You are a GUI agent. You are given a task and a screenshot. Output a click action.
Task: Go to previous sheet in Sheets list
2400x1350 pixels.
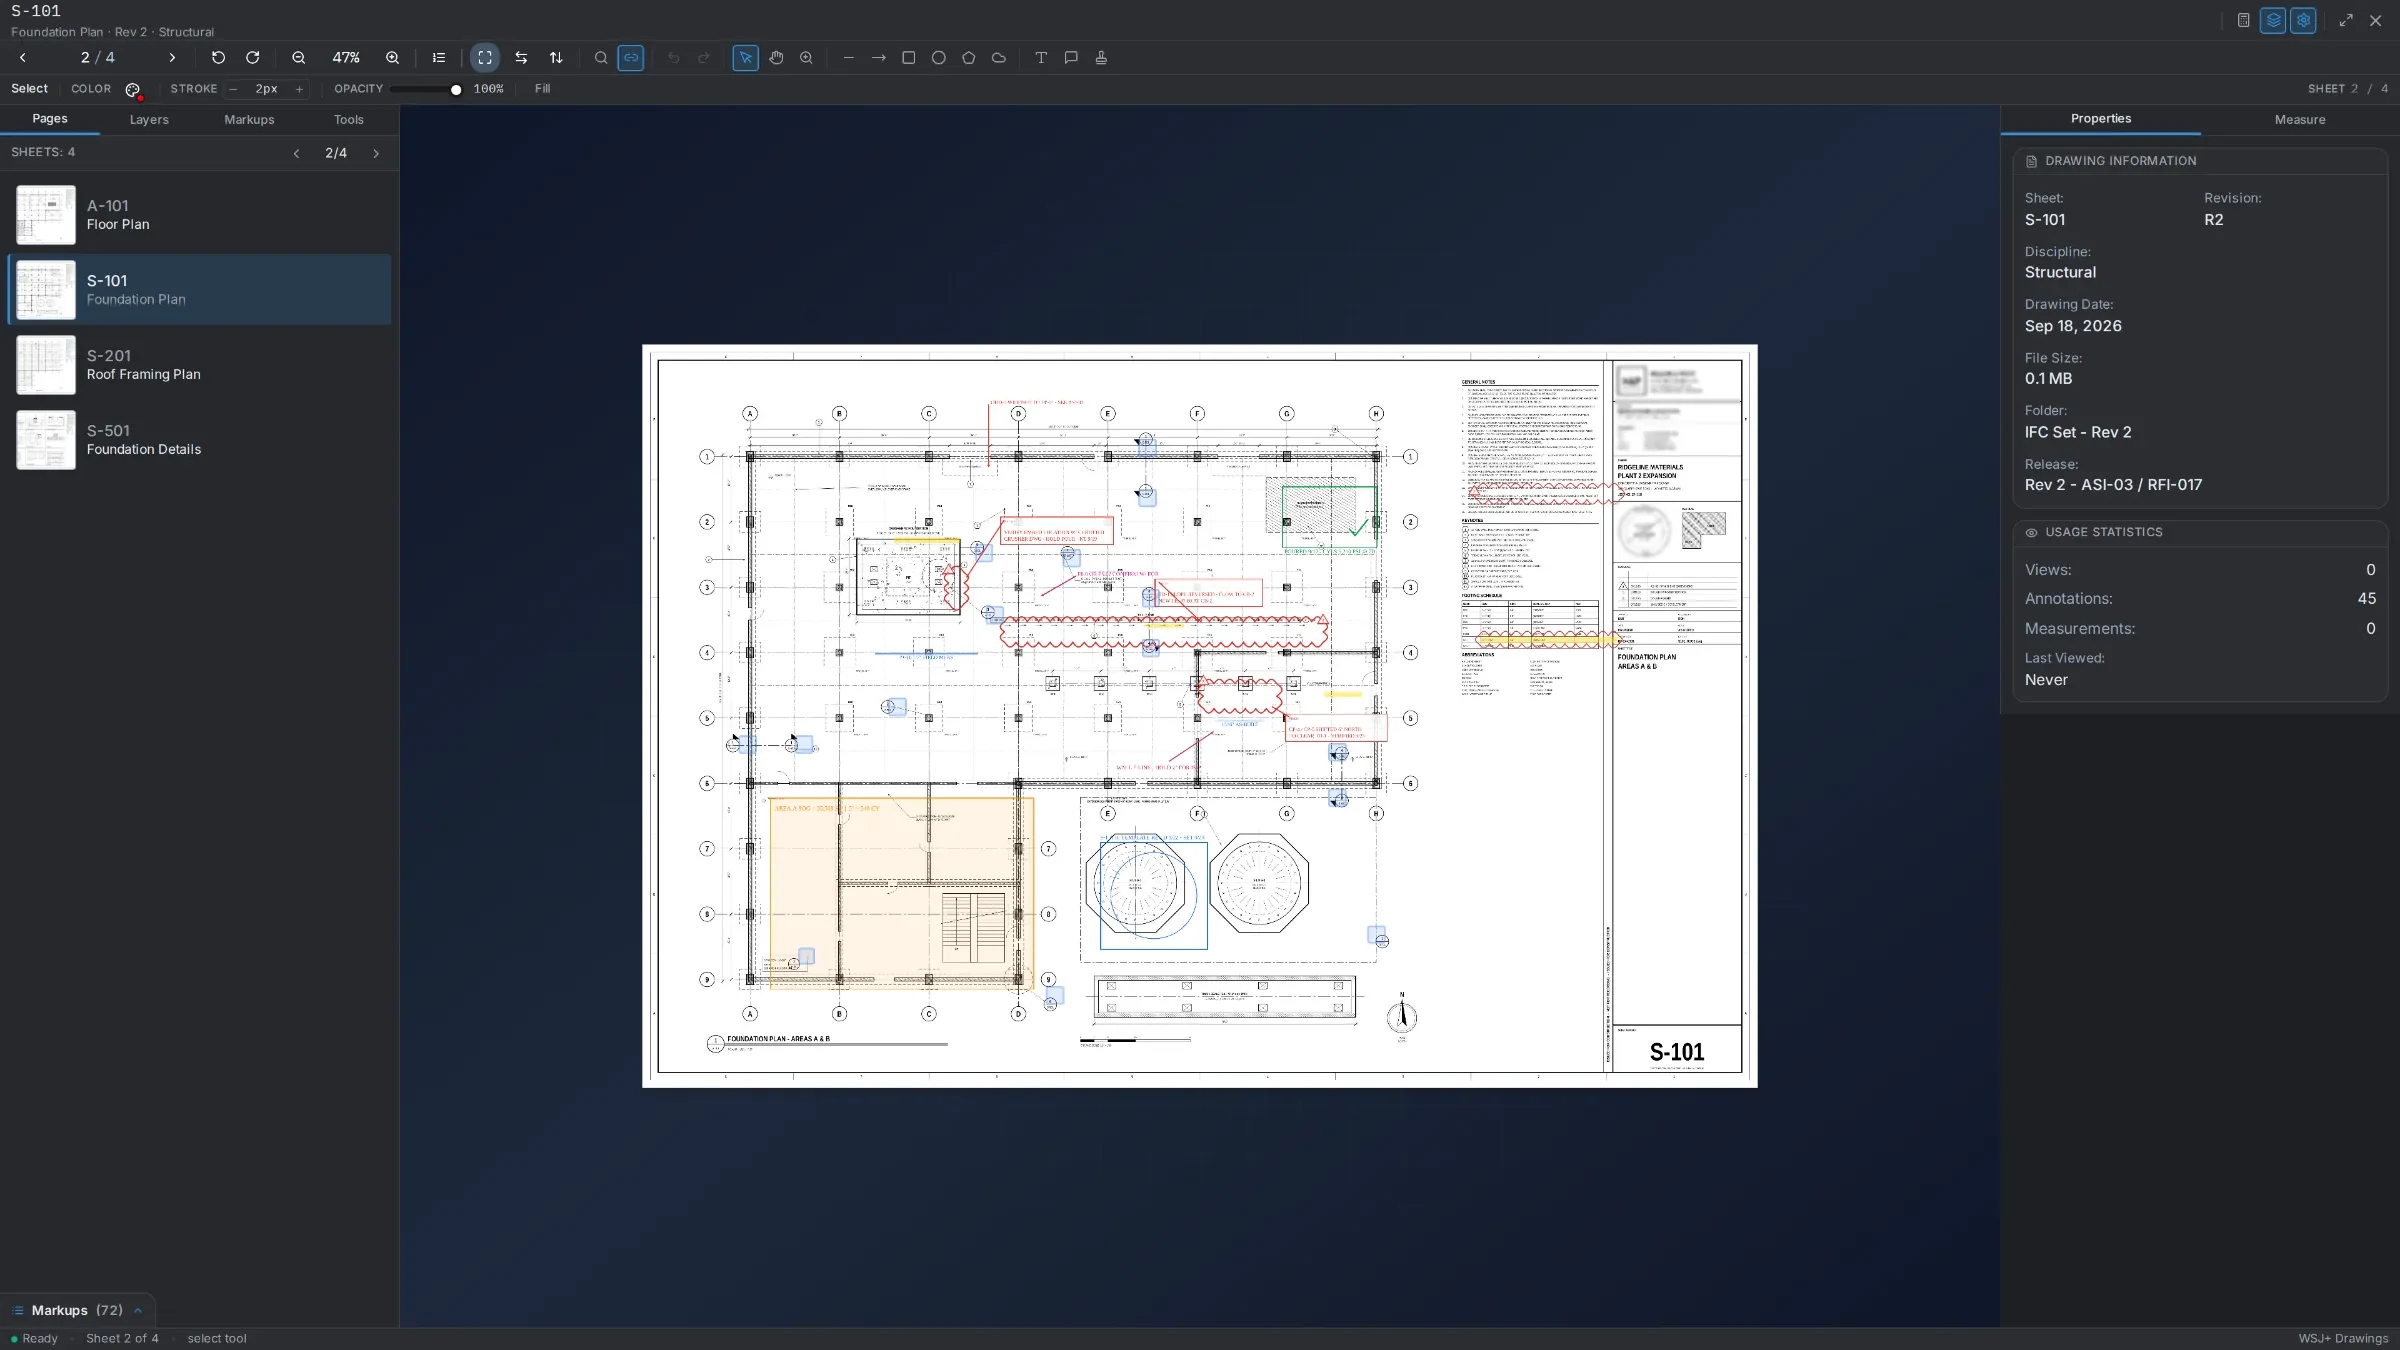tap(296, 153)
